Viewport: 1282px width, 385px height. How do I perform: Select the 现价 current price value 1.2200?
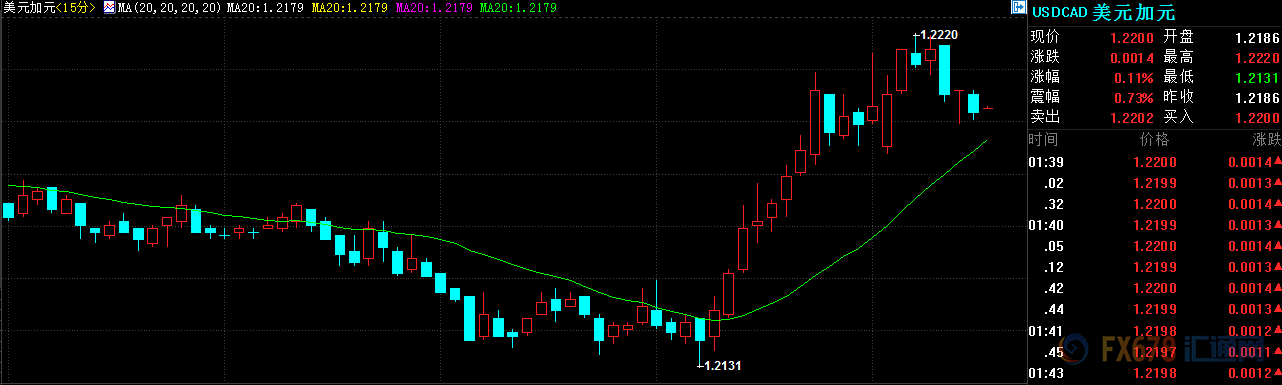1133,38
